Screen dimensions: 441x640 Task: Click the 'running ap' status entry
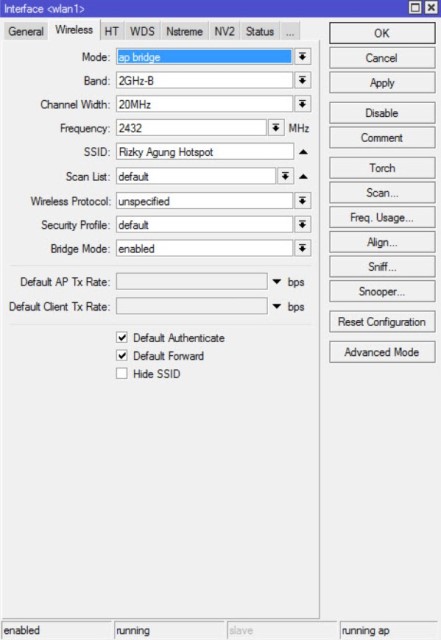click(x=389, y=630)
